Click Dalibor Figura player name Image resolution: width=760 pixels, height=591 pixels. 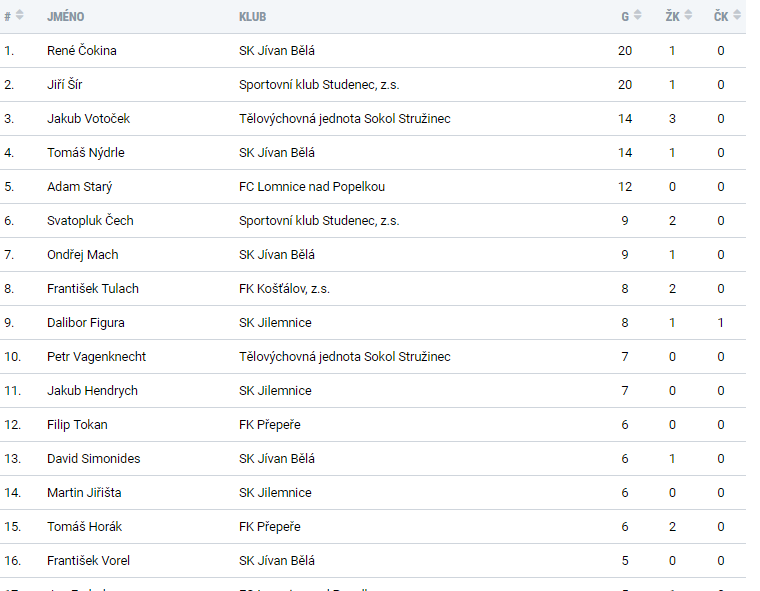(86, 323)
